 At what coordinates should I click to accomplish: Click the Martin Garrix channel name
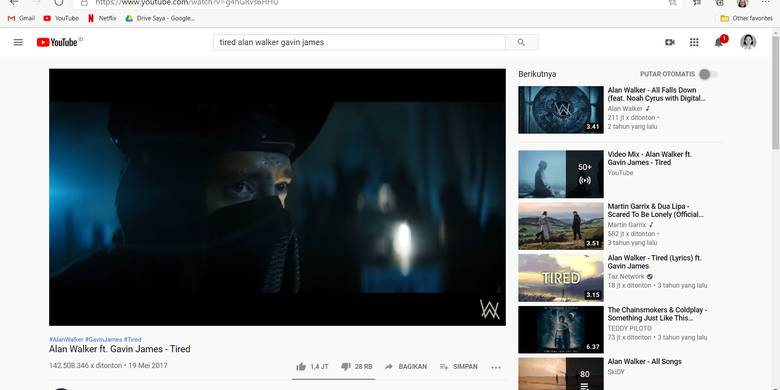pos(626,225)
